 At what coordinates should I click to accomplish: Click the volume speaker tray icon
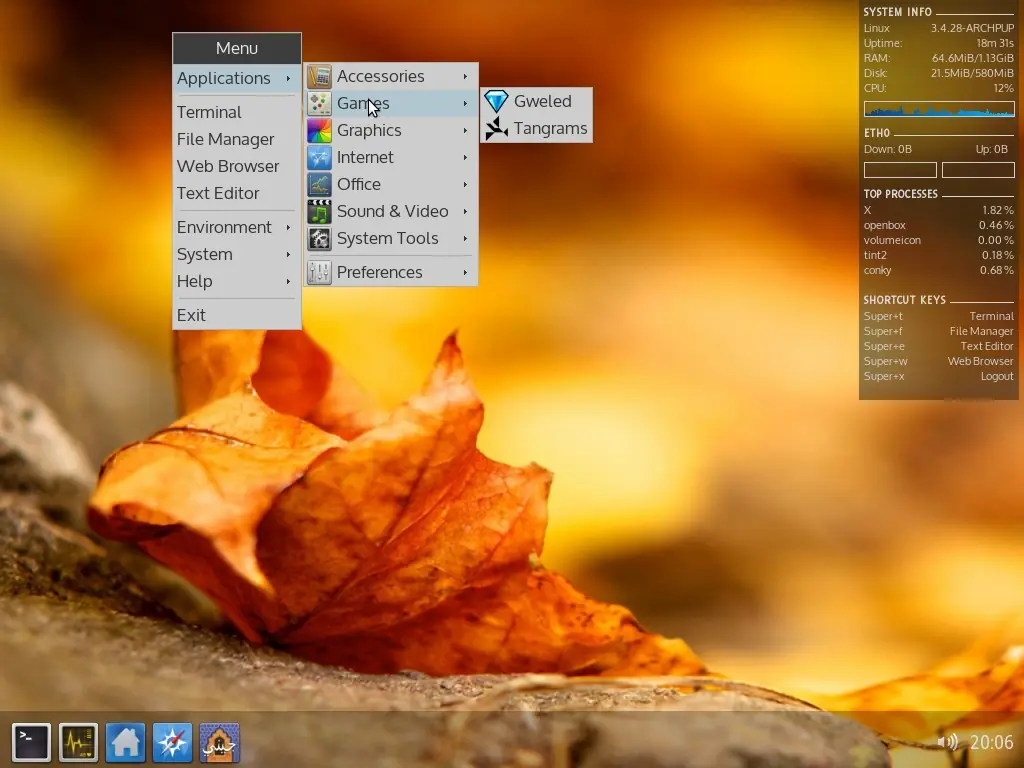click(x=948, y=742)
